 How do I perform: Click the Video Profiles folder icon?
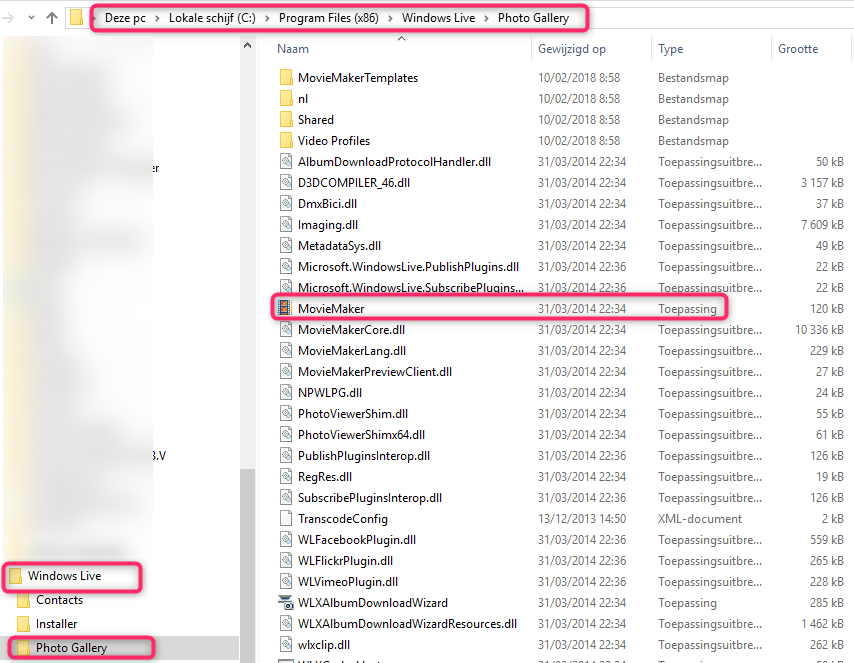coord(286,141)
